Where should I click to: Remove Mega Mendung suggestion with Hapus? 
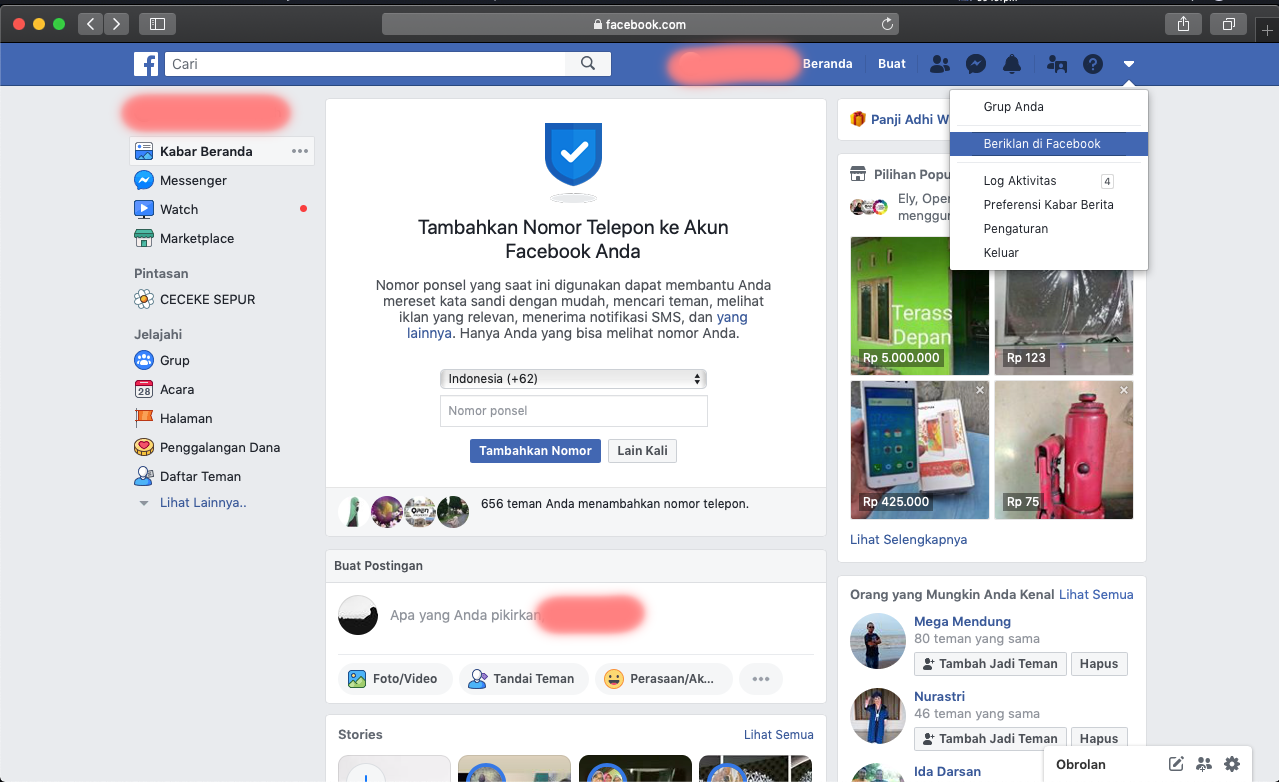click(1099, 664)
